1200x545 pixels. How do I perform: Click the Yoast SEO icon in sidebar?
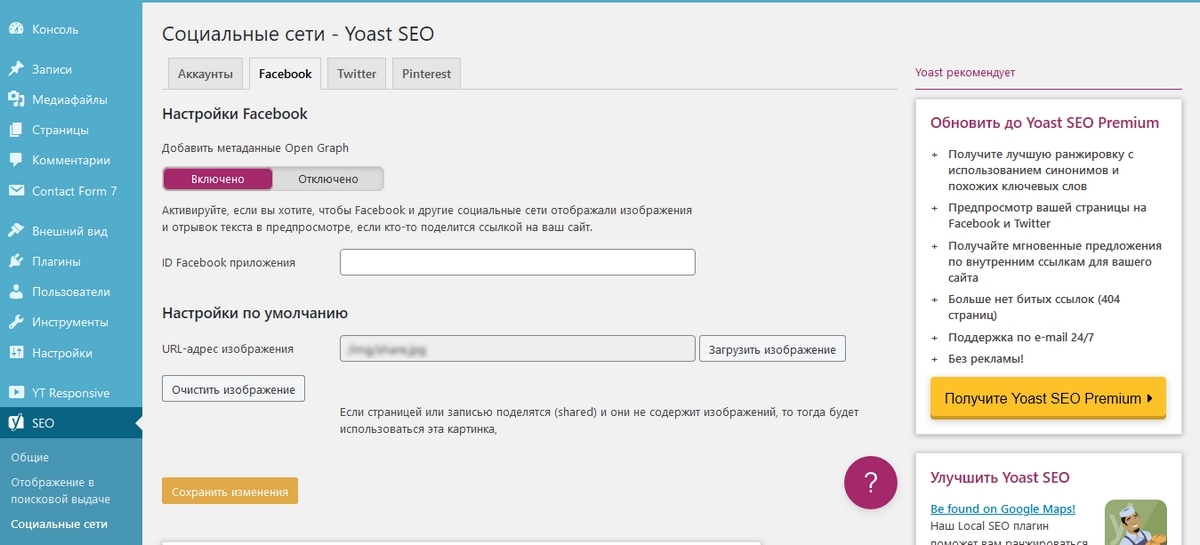pos(16,423)
